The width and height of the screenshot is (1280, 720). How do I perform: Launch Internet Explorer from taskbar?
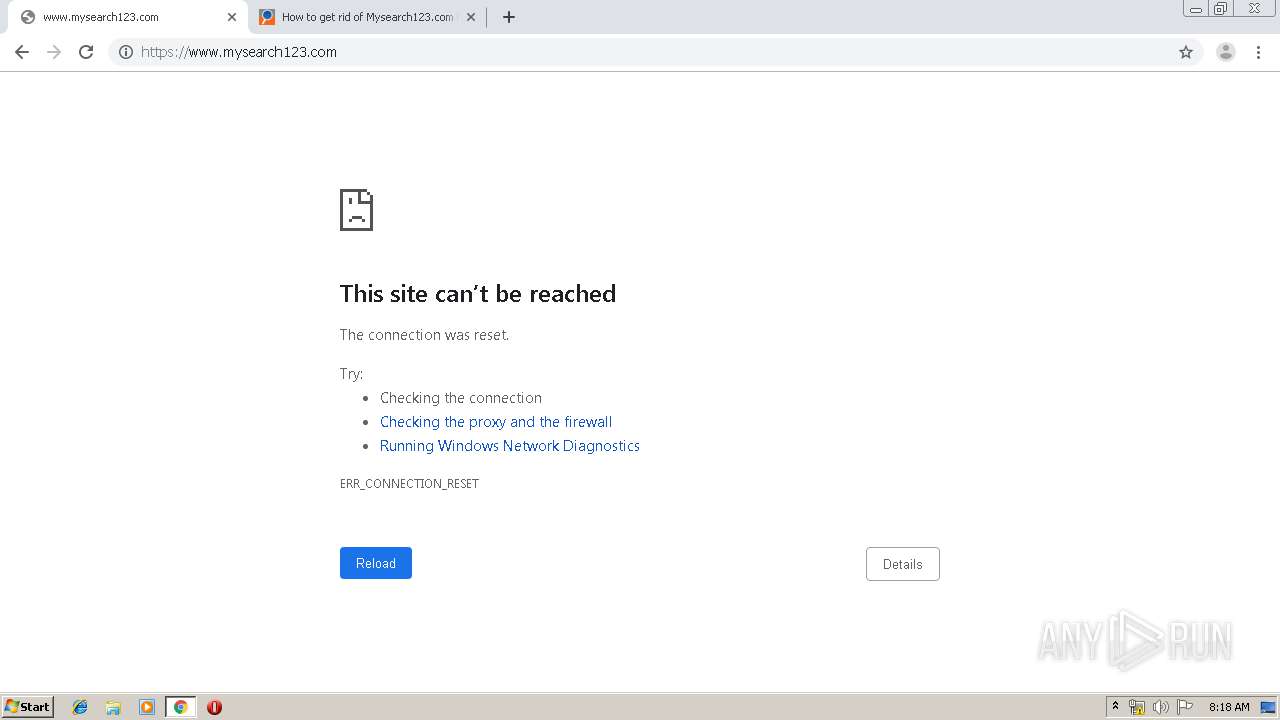pos(80,707)
